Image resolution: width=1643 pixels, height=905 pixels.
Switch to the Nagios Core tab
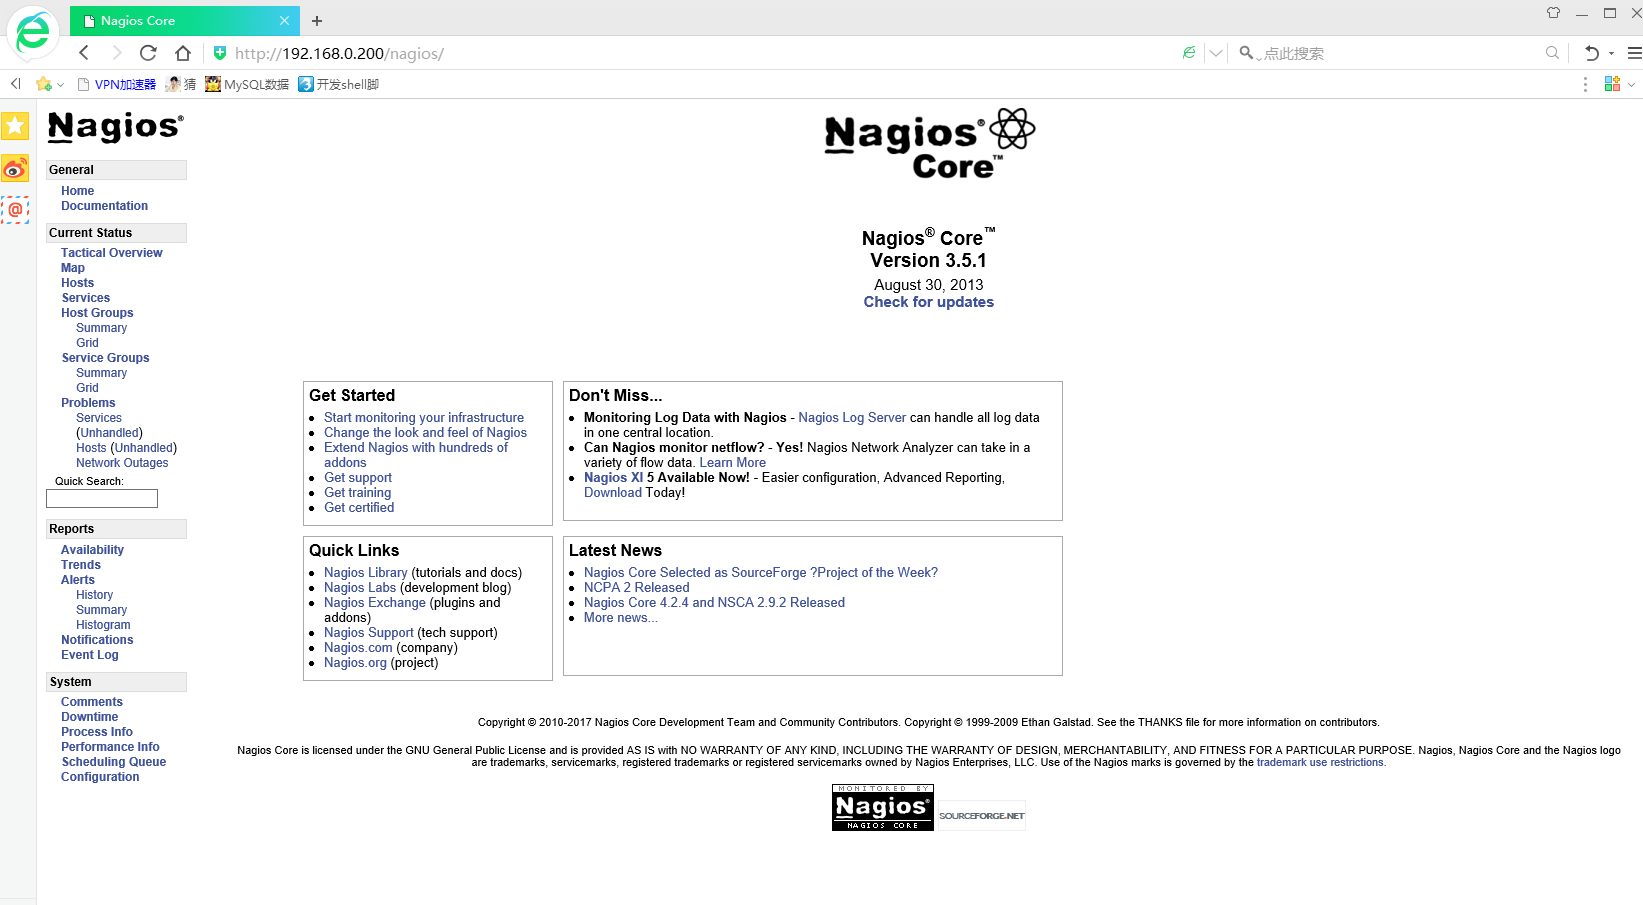tap(185, 20)
